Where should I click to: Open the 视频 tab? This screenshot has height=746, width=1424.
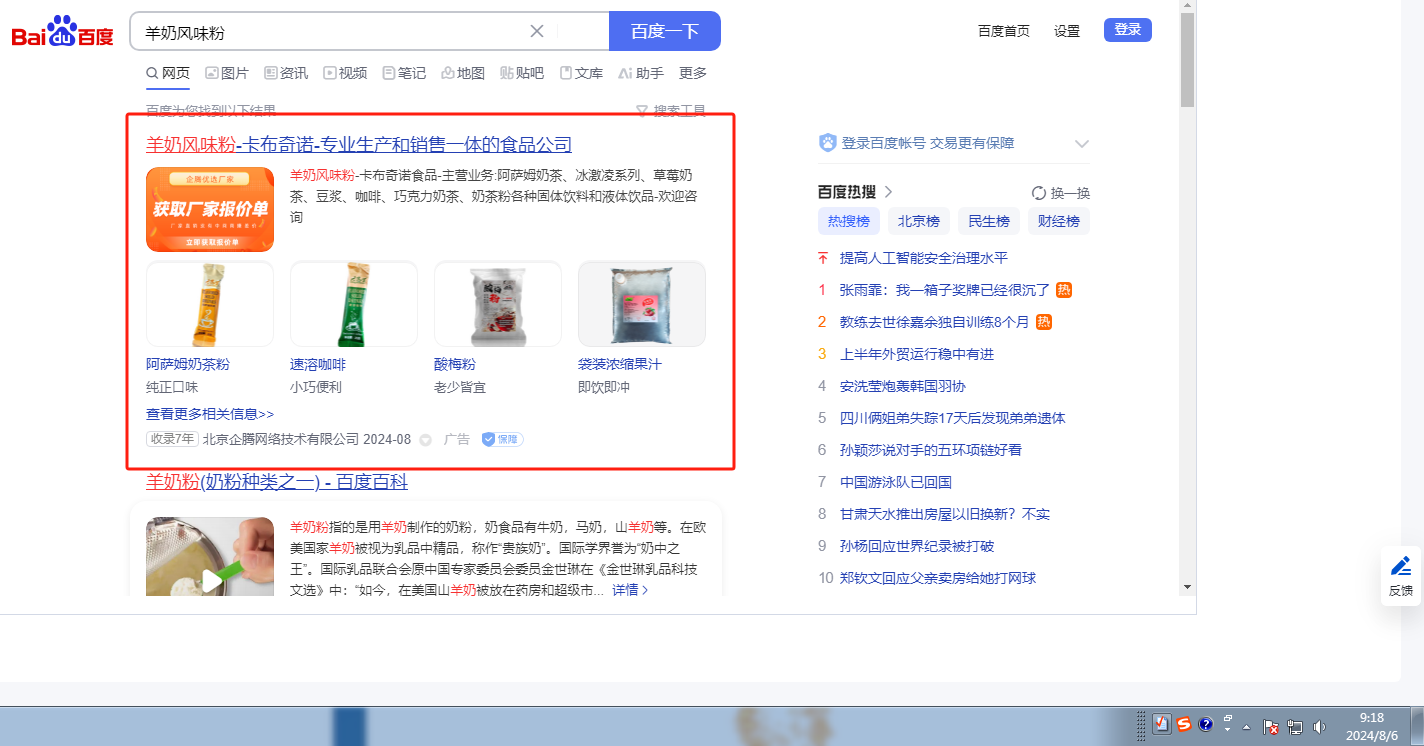coord(345,73)
